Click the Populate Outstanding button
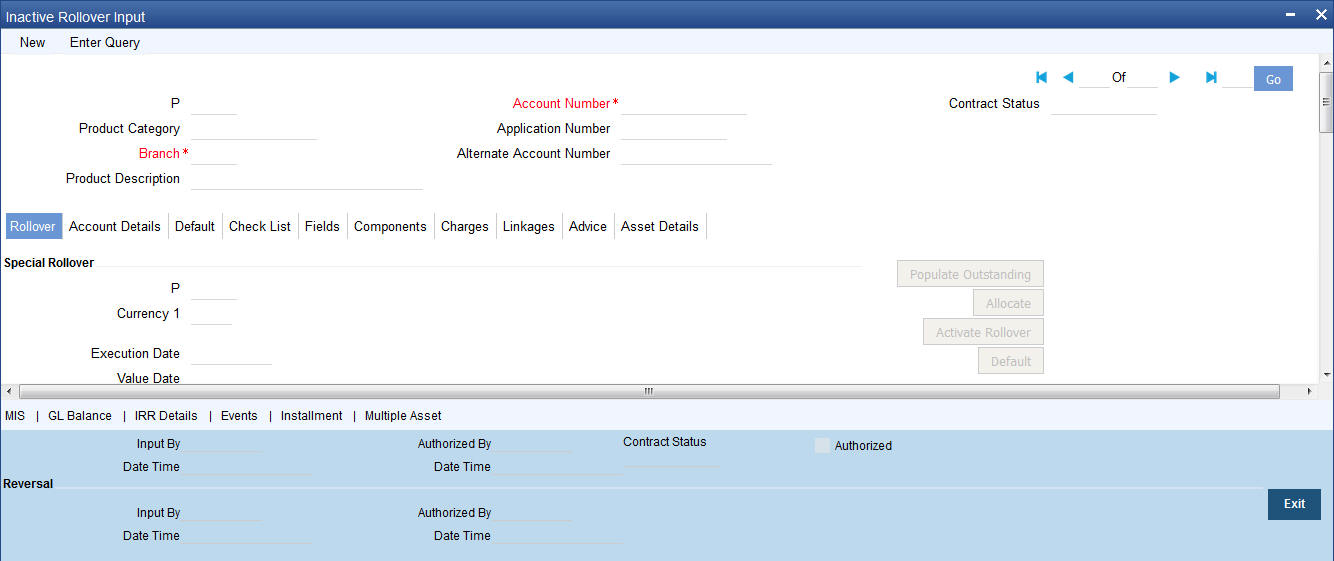 pyautogui.click(x=970, y=274)
